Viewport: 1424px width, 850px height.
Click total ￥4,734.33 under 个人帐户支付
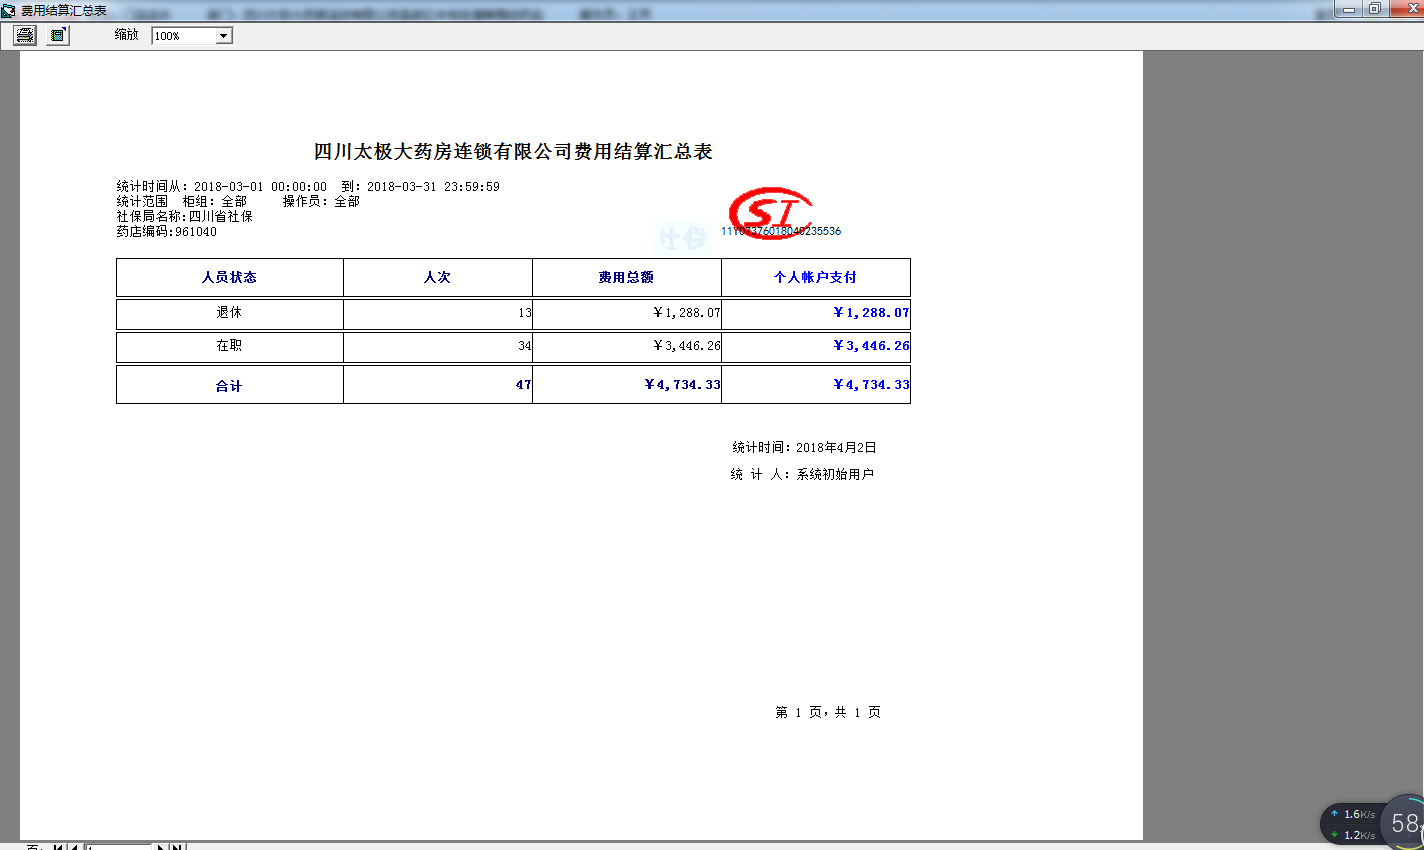tap(871, 385)
